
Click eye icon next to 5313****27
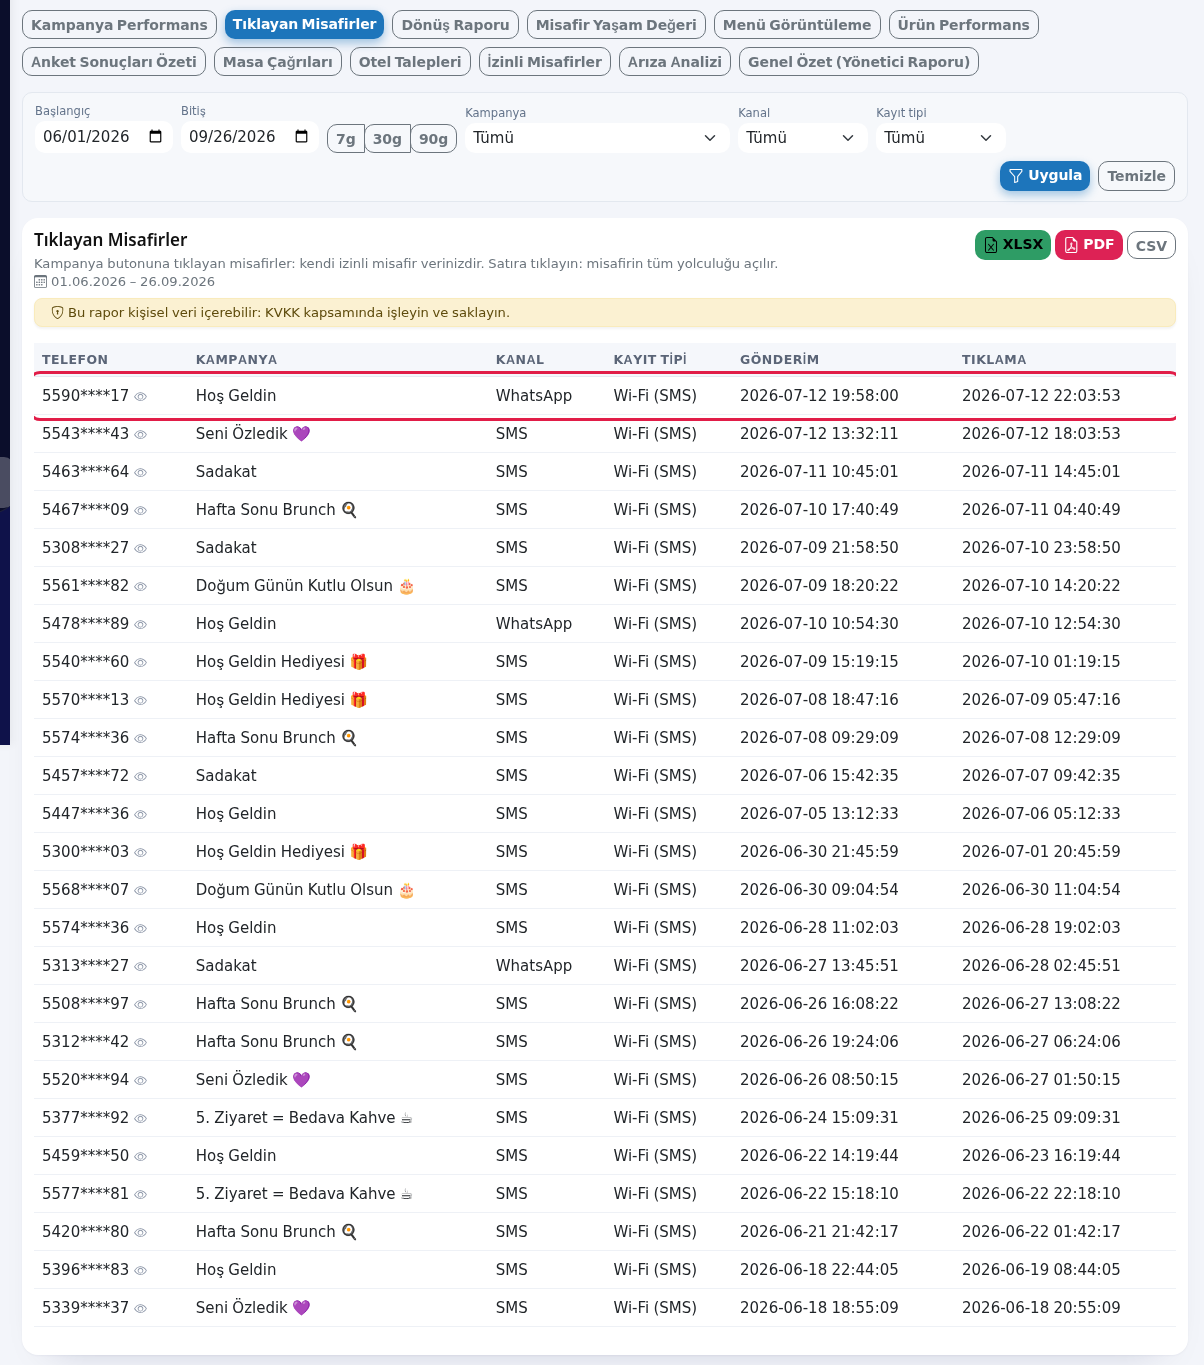tap(141, 967)
